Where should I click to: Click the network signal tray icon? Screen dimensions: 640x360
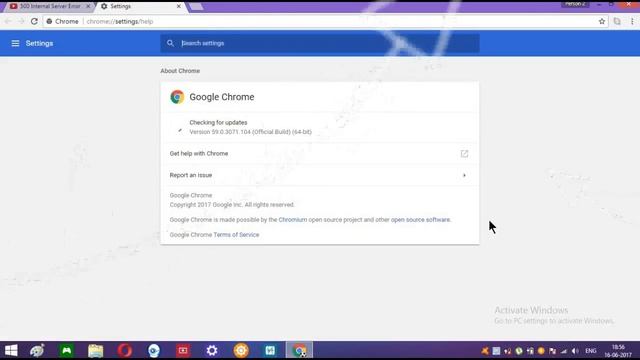pyautogui.click(x=564, y=351)
